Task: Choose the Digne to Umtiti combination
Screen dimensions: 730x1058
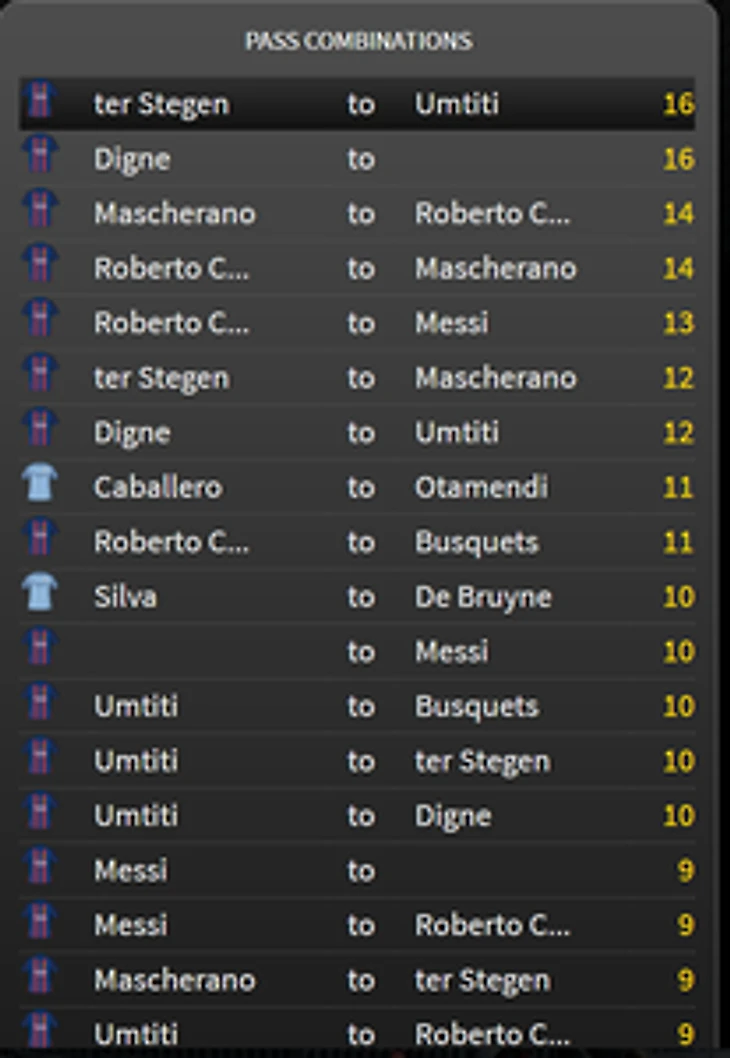Action: 357,433
